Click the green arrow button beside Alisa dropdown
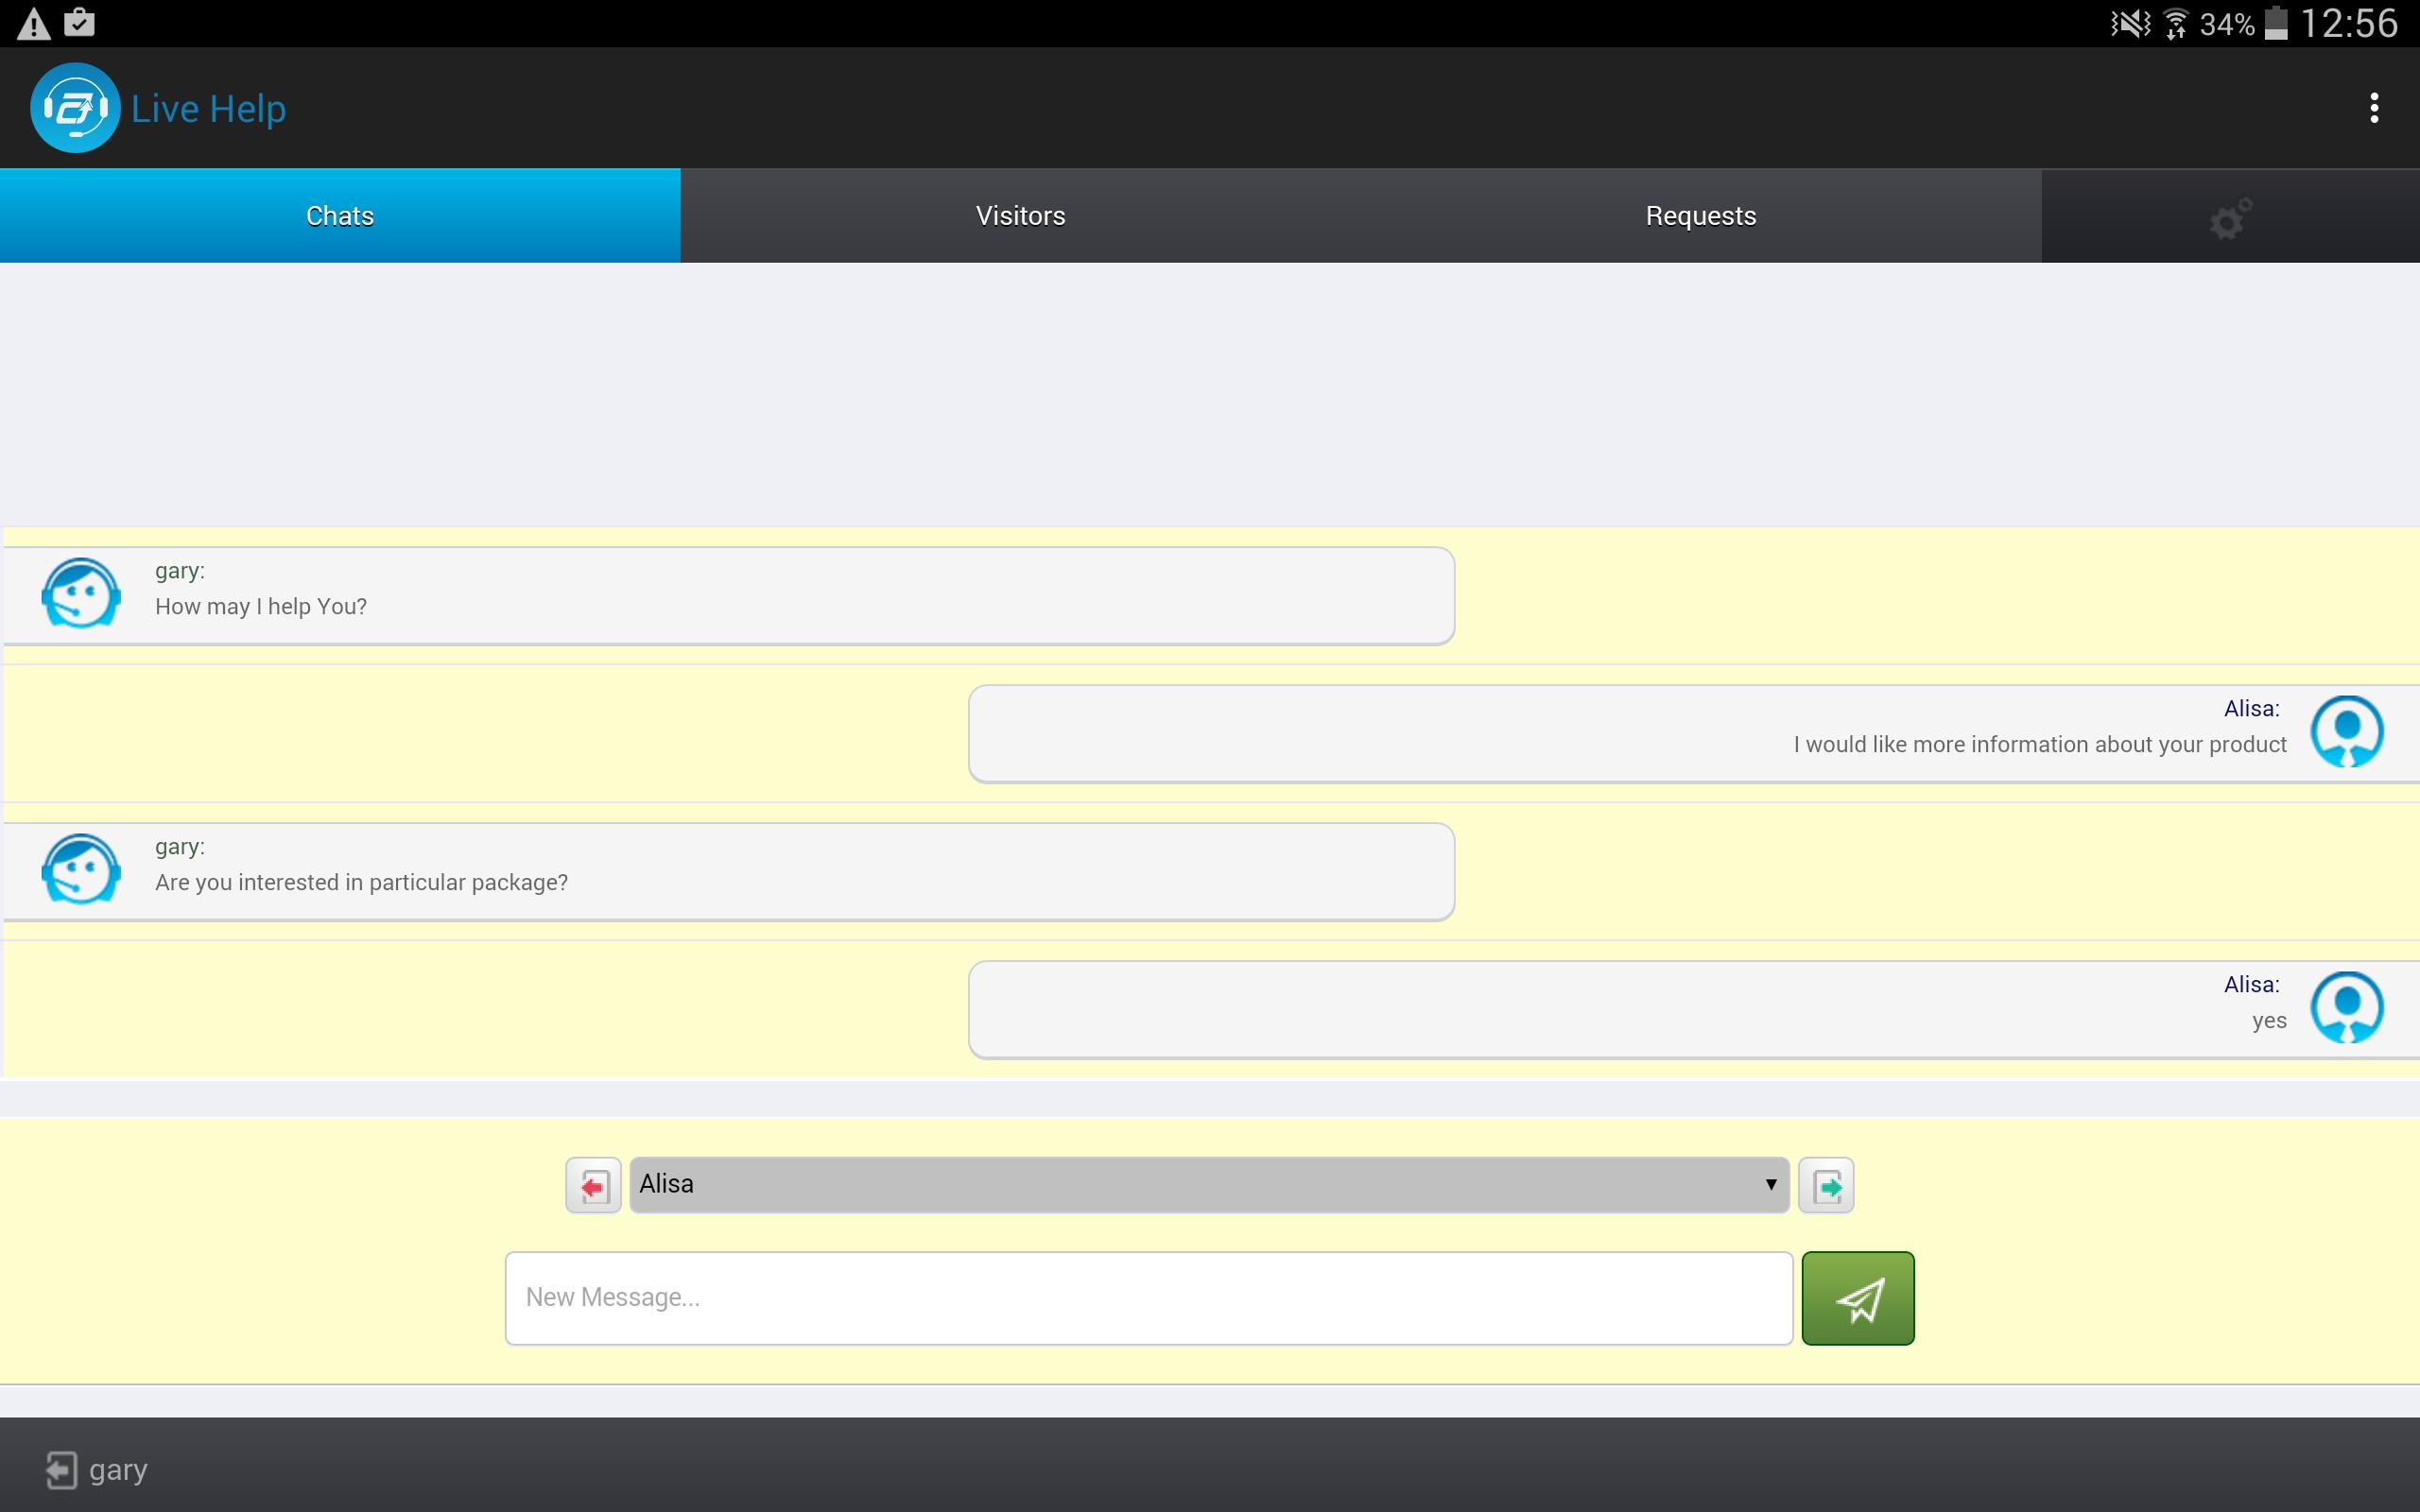The height and width of the screenshot is (1512, 2420). tap(1826, 1185)
